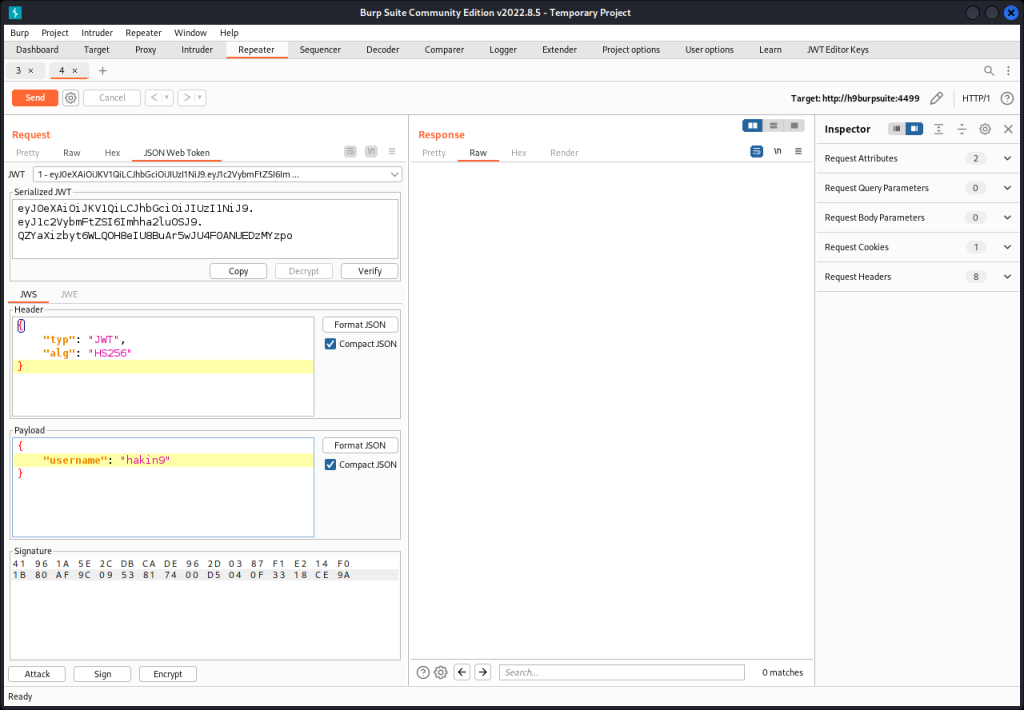Open the Response panel hamburger menu
The width and height of the screenshot is (1024, 710).
coord(798,152)
